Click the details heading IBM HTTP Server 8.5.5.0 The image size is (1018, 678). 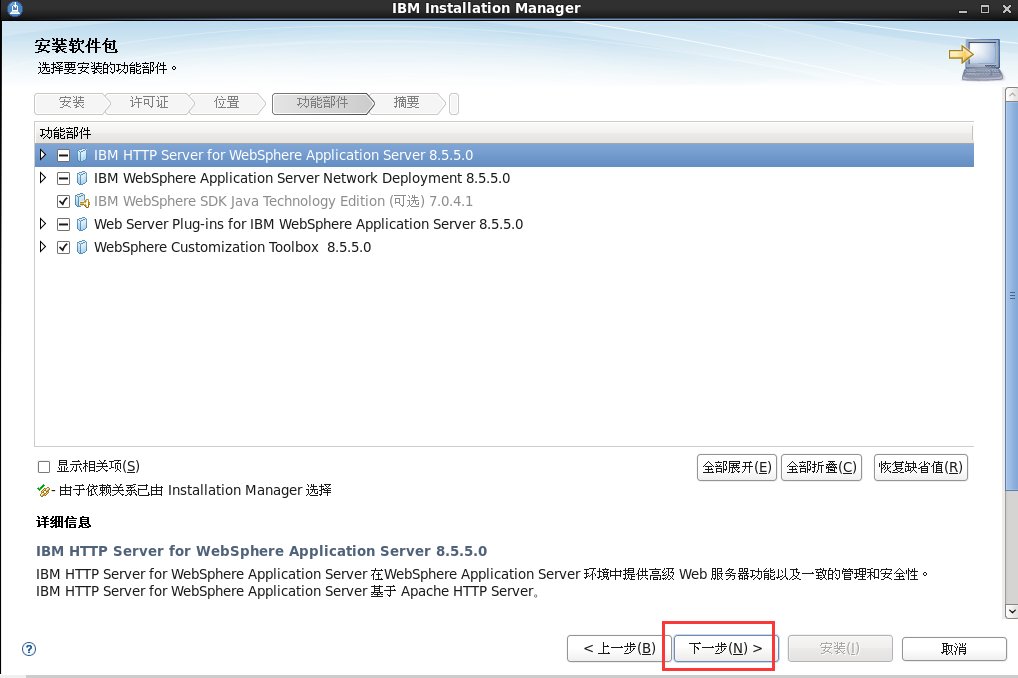(261, 551)
